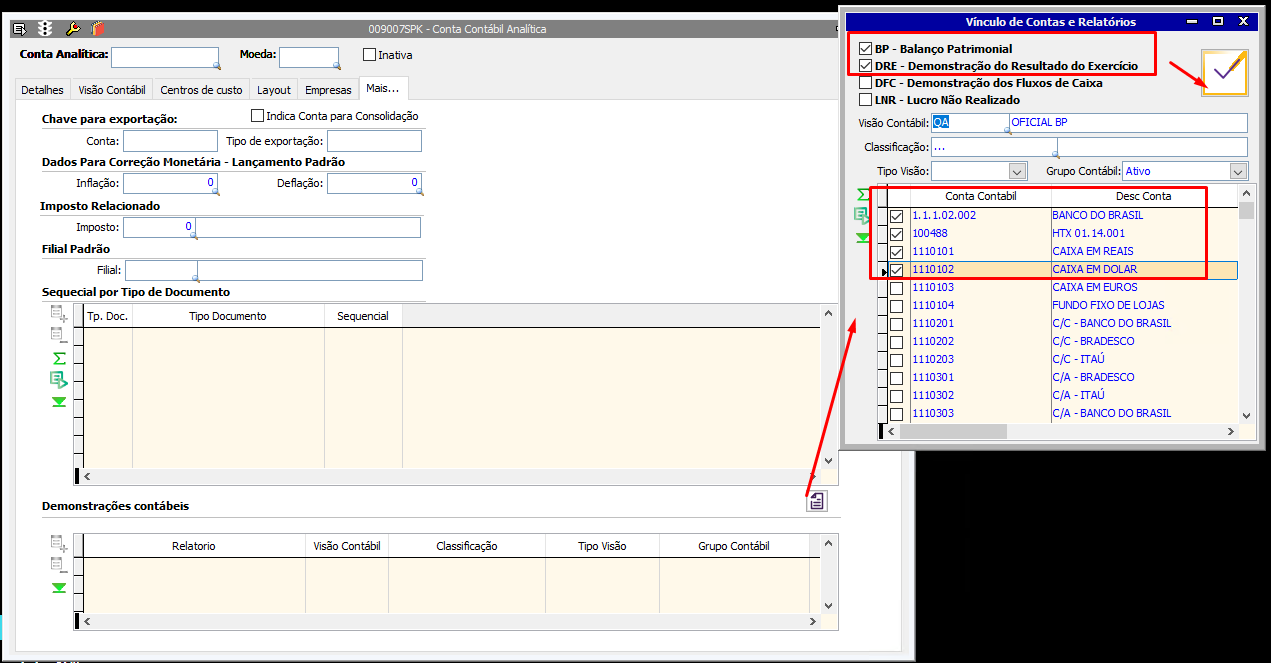Open the Empresas tab
Image resolution: width=1271 pixels, height=663 pixels.
tap(328, 90)
